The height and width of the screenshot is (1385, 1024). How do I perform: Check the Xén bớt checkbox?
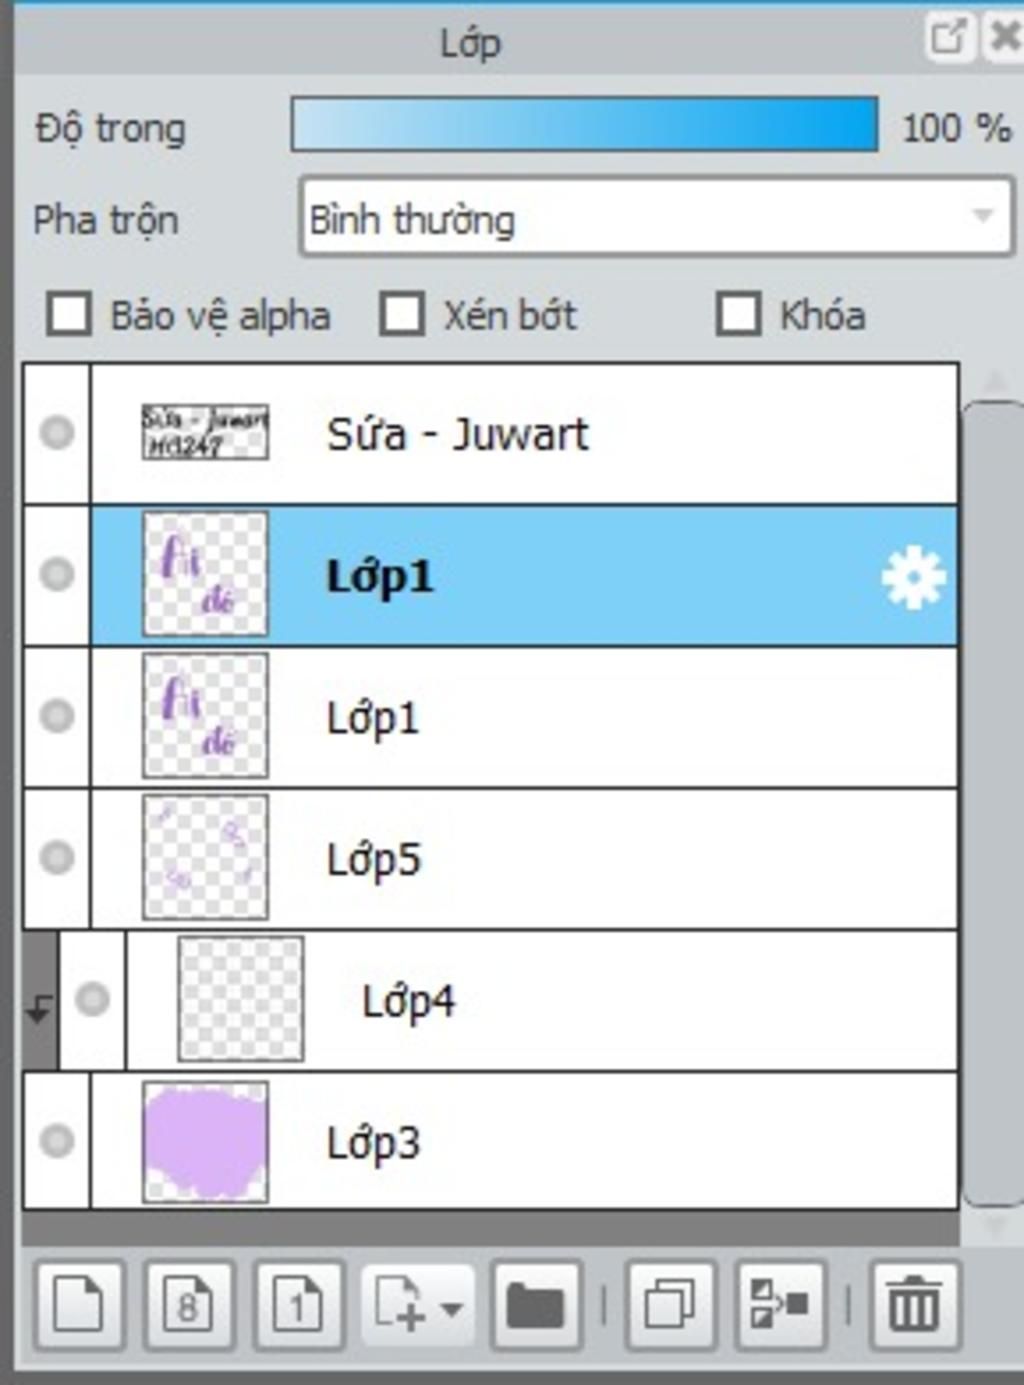click(x=402, y=314)
